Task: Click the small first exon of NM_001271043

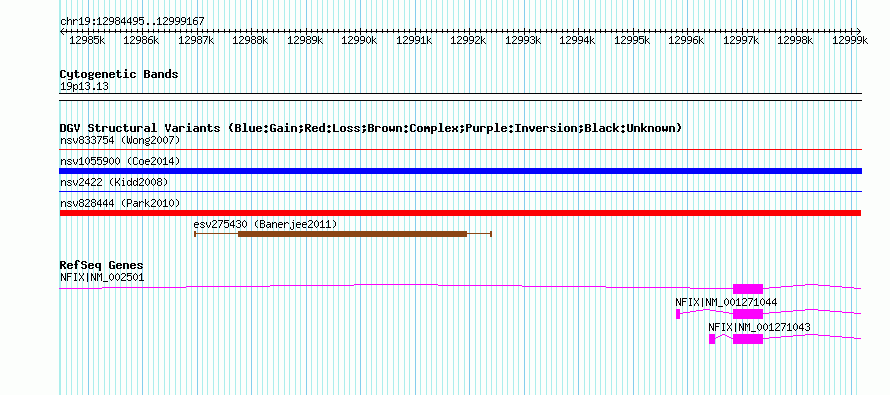Action: point(712,339)
